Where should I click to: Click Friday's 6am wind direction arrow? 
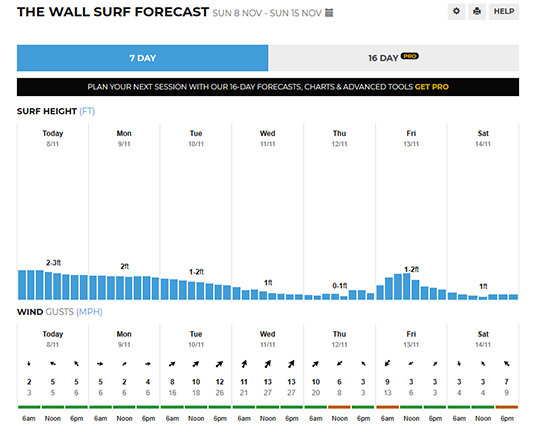click(387, 364)
